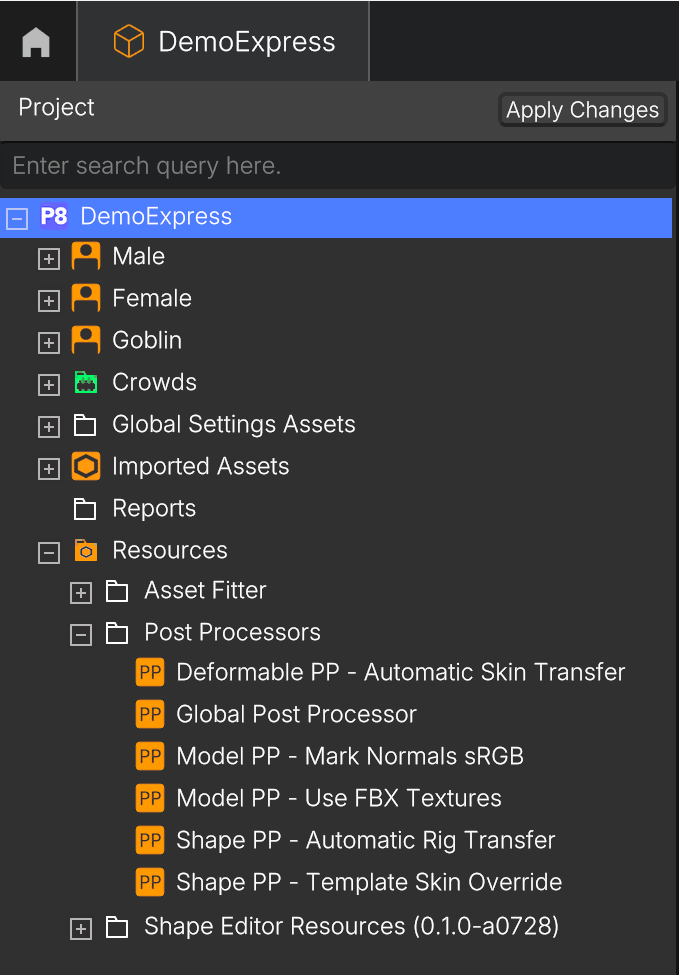679x975 pixels.
Task: Select Global Settings Assets label
Action: [234, 424]
